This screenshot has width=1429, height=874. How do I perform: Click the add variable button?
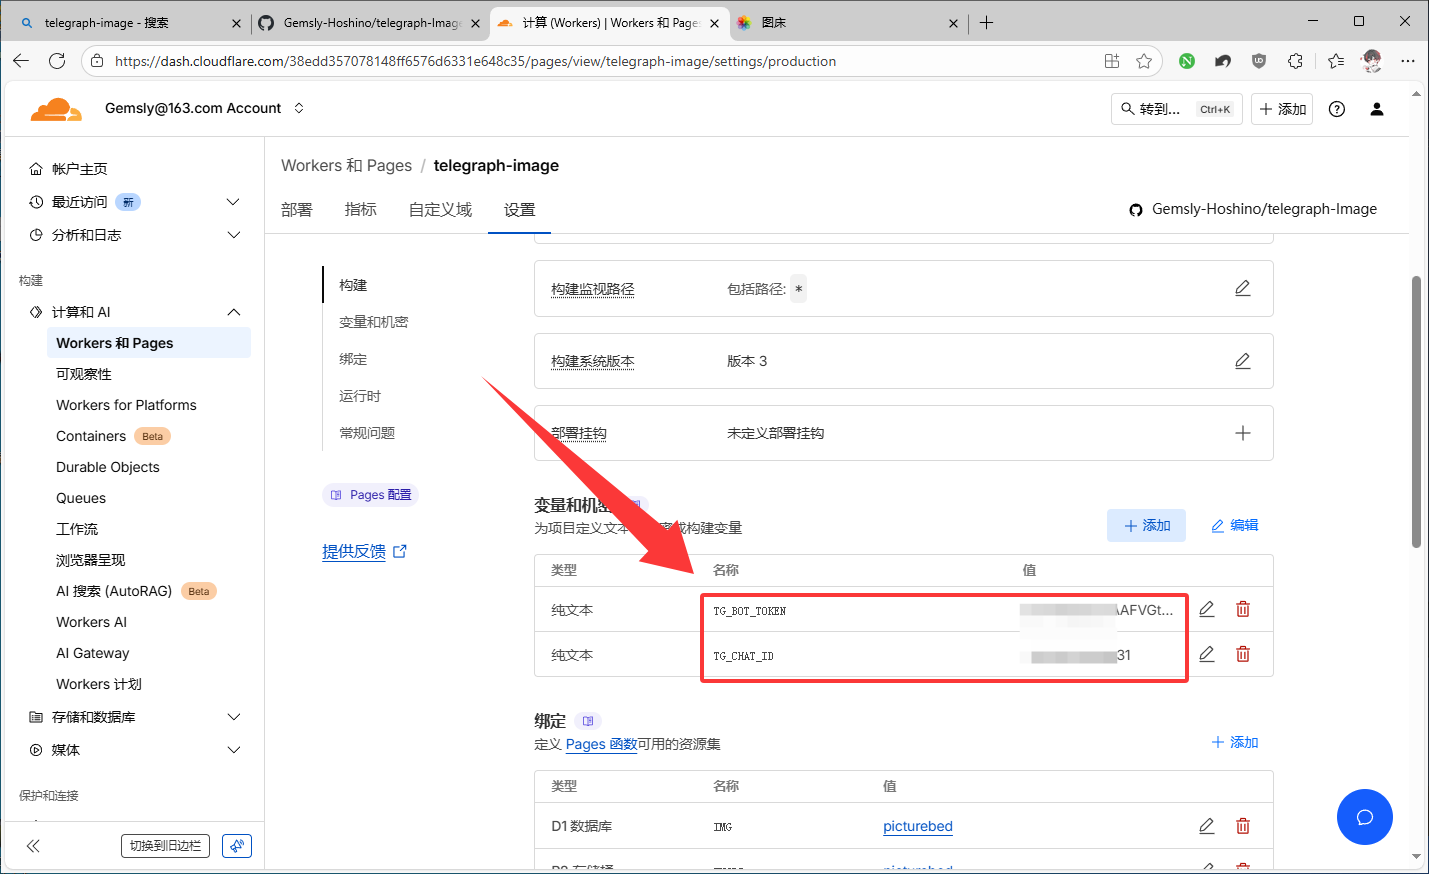click(x=1146, y=525)
